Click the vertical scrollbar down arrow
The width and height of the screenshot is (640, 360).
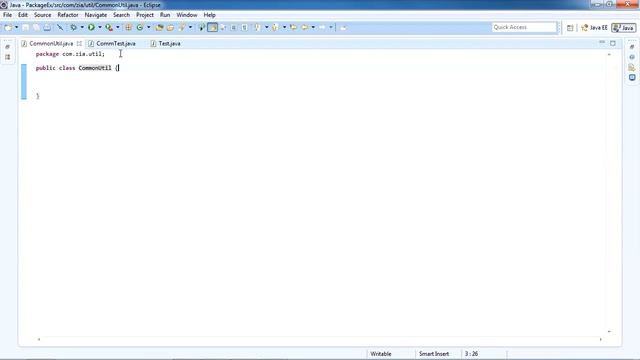(x=609, y=331)
